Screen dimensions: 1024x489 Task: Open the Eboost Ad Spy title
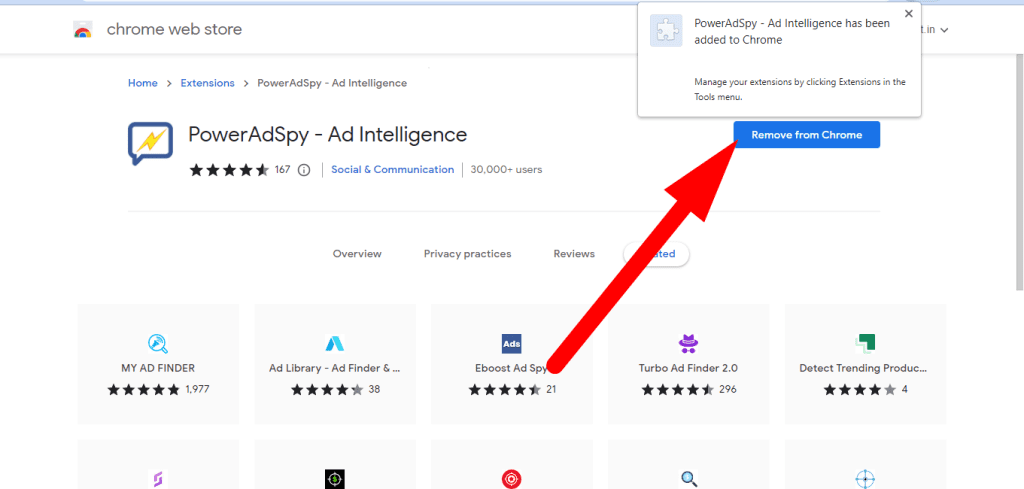tap(511, 368)
